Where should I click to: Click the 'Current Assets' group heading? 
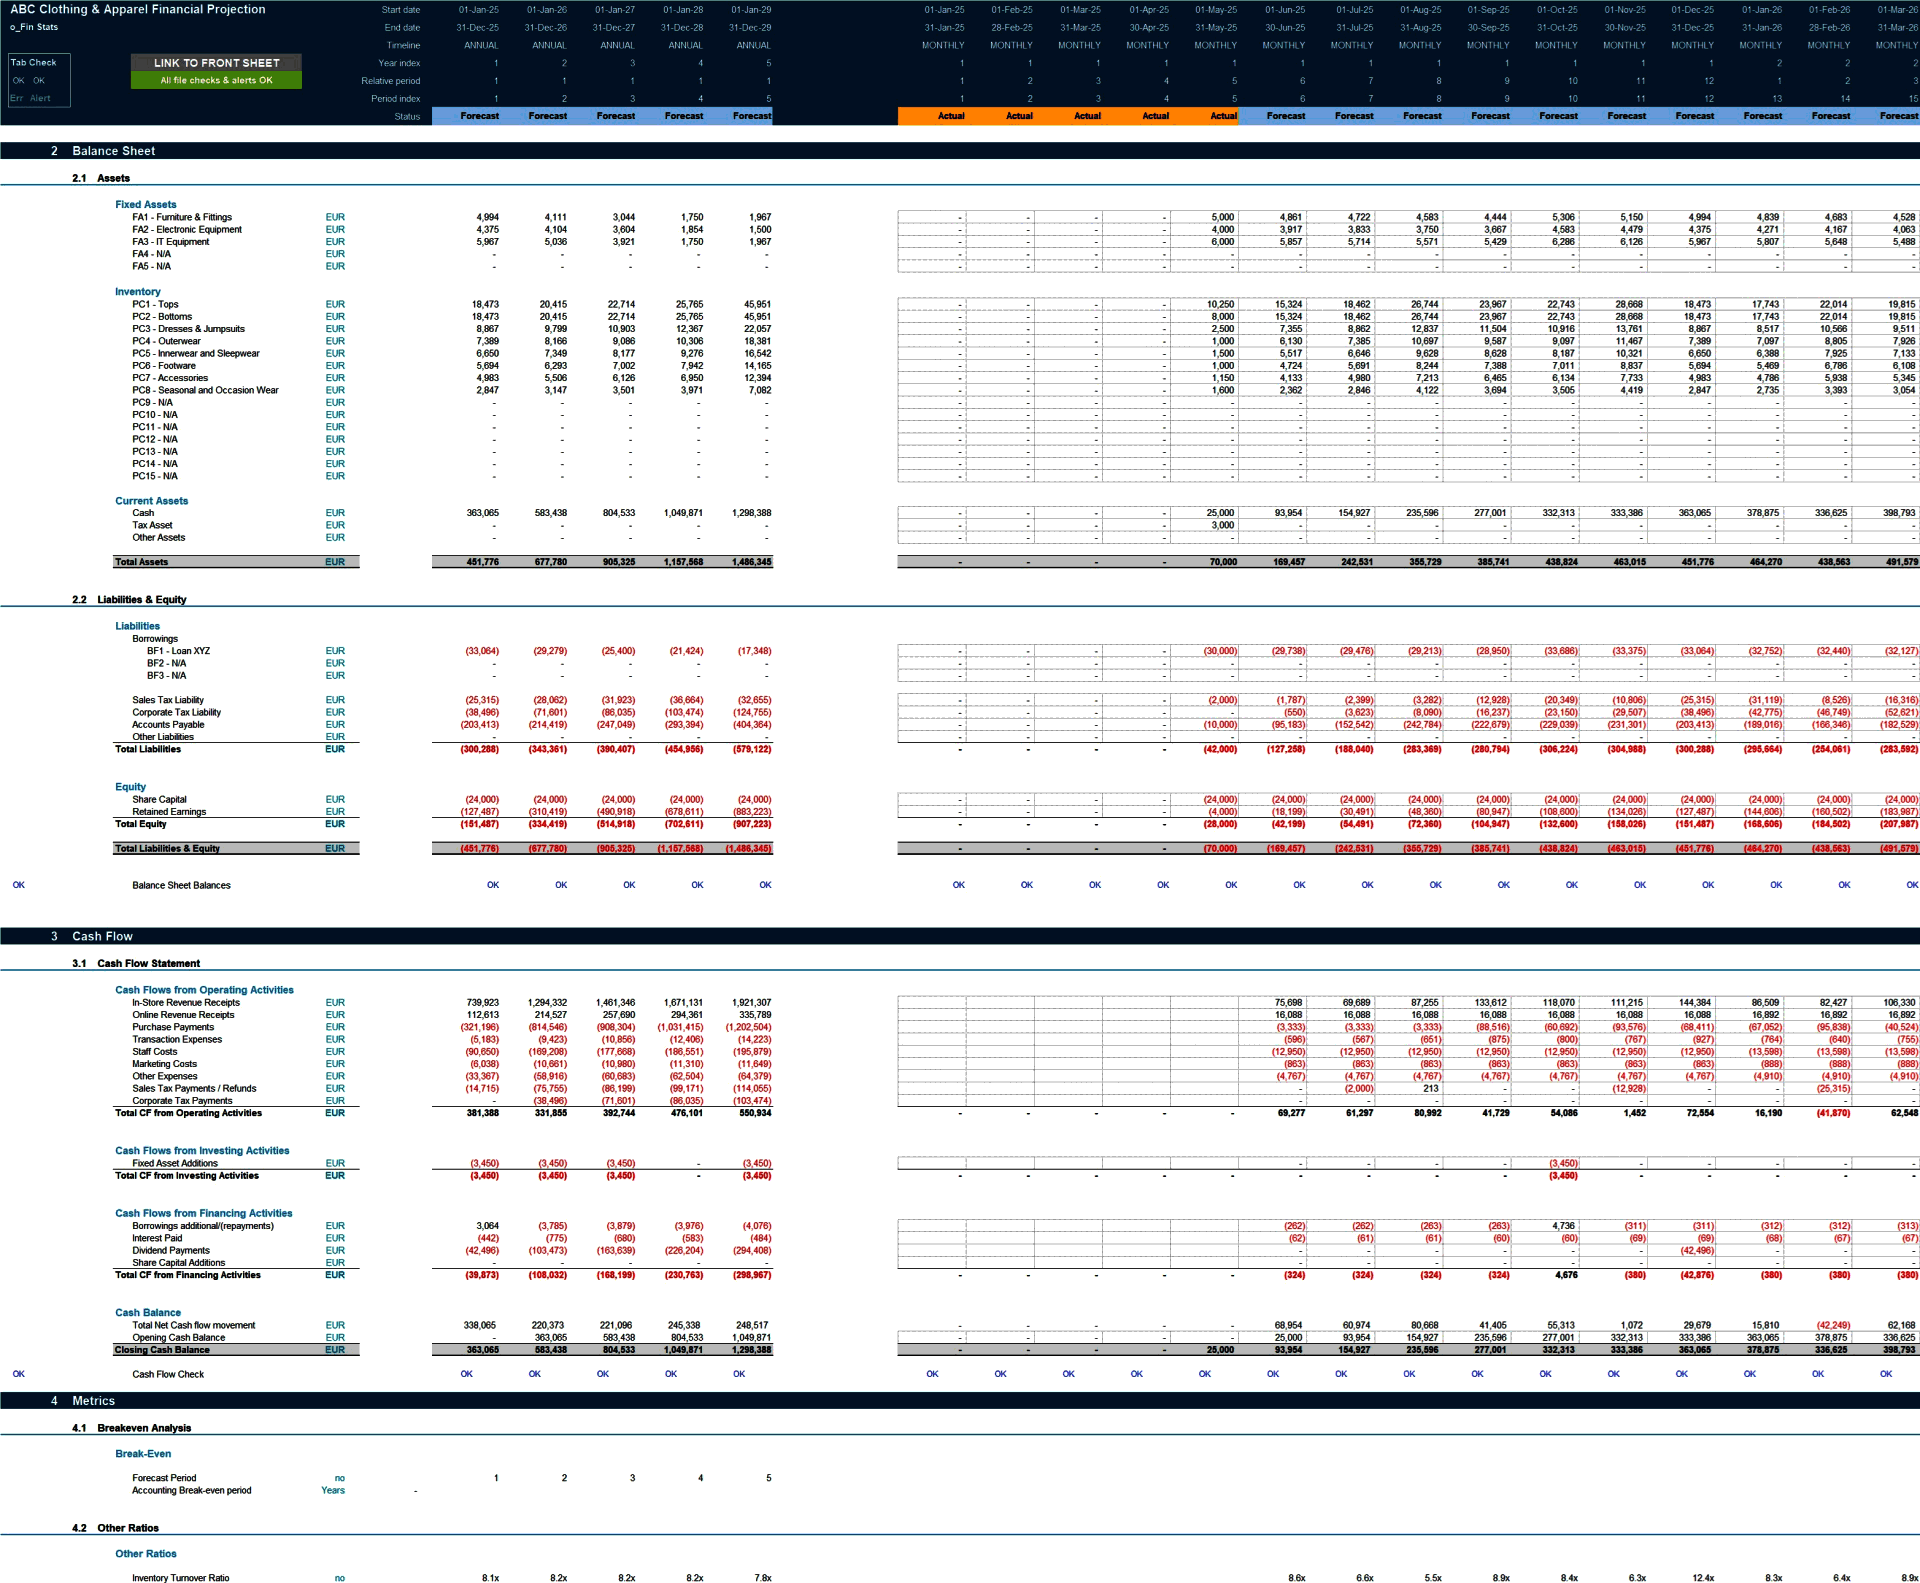(x=151, y=501)
